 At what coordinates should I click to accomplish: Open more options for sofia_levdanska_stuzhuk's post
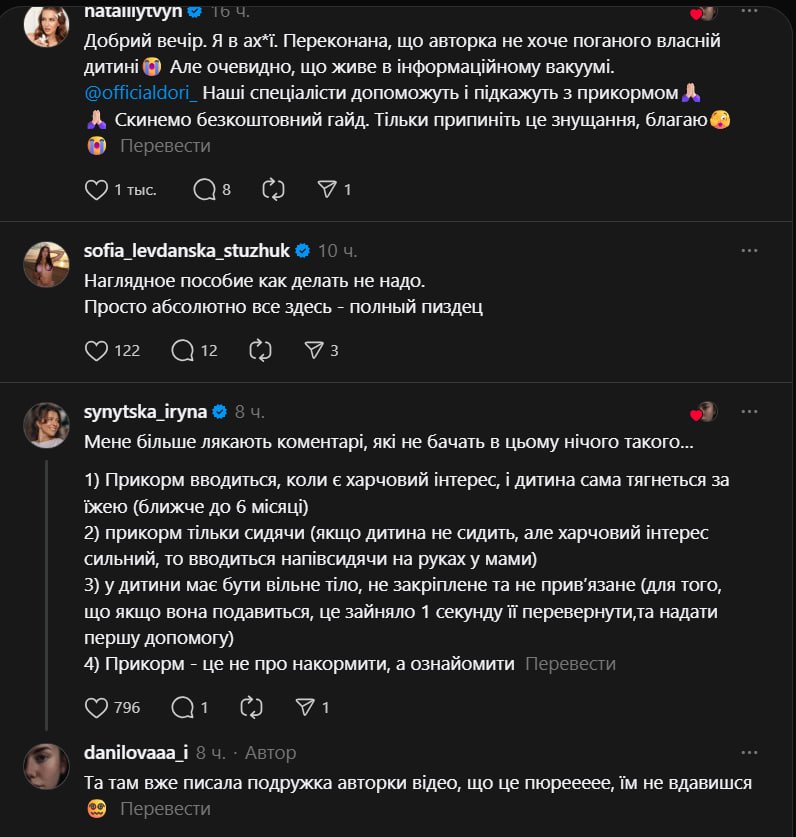coord(749,251)
